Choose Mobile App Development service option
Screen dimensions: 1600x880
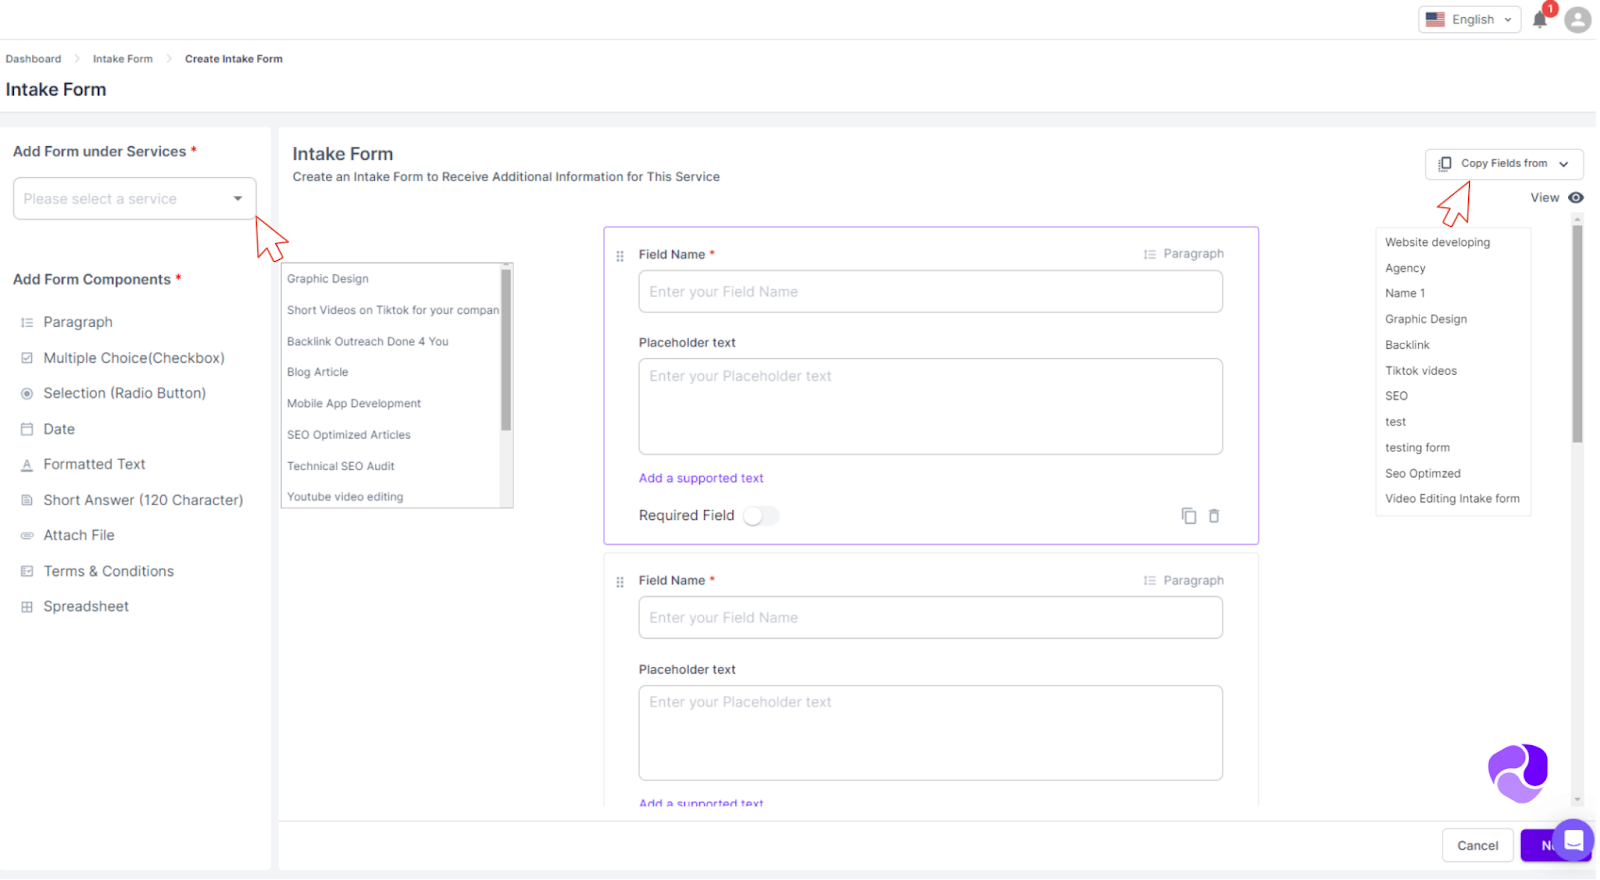coord(354,404)
